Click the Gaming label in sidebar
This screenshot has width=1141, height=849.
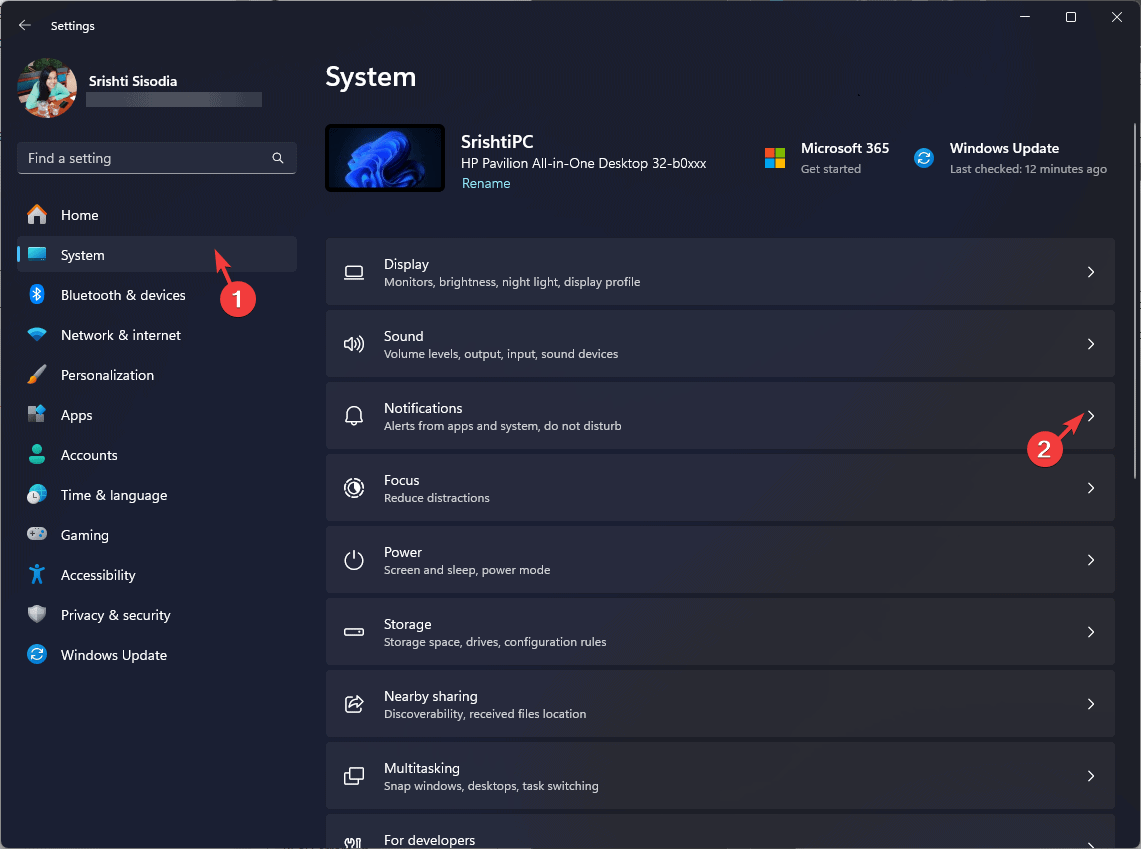[x=84, y=535]
